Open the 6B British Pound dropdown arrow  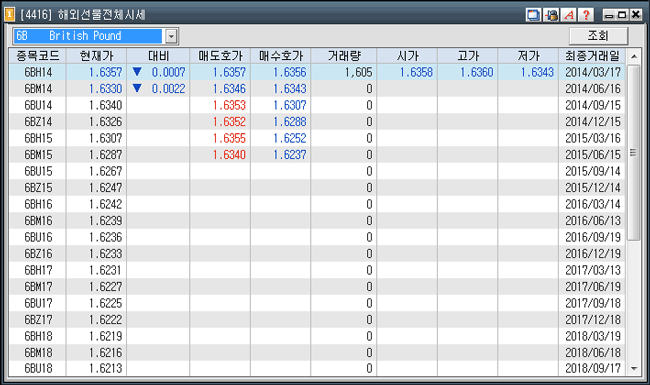click(171, 36)
